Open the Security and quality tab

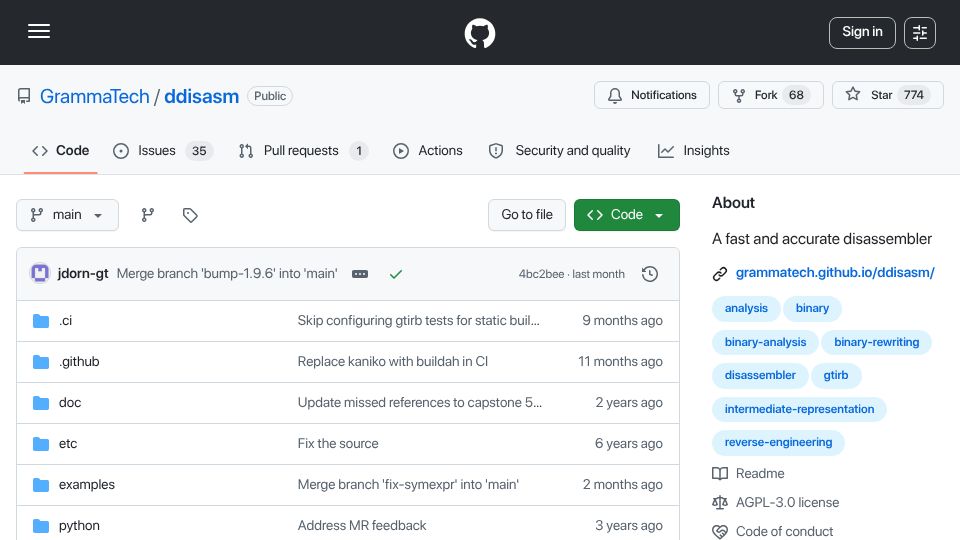coord(560,151)
